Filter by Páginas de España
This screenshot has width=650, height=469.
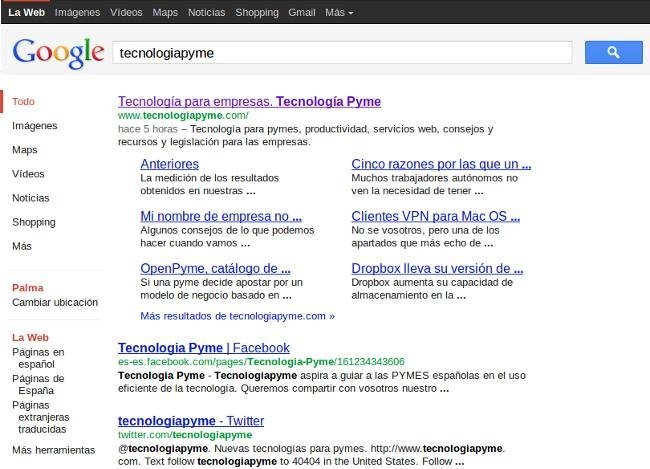tap(38, 385)
